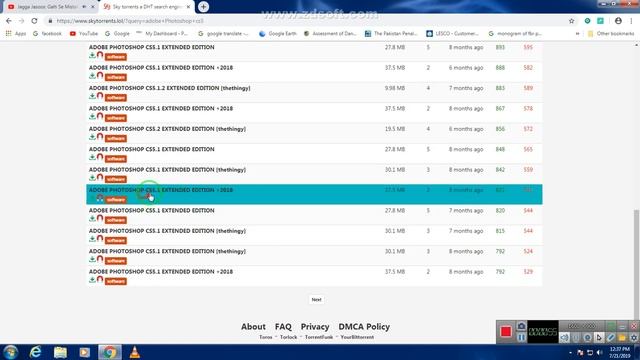Open the recorder output folder icon
The image size is (640, 360).
point(622,338)
